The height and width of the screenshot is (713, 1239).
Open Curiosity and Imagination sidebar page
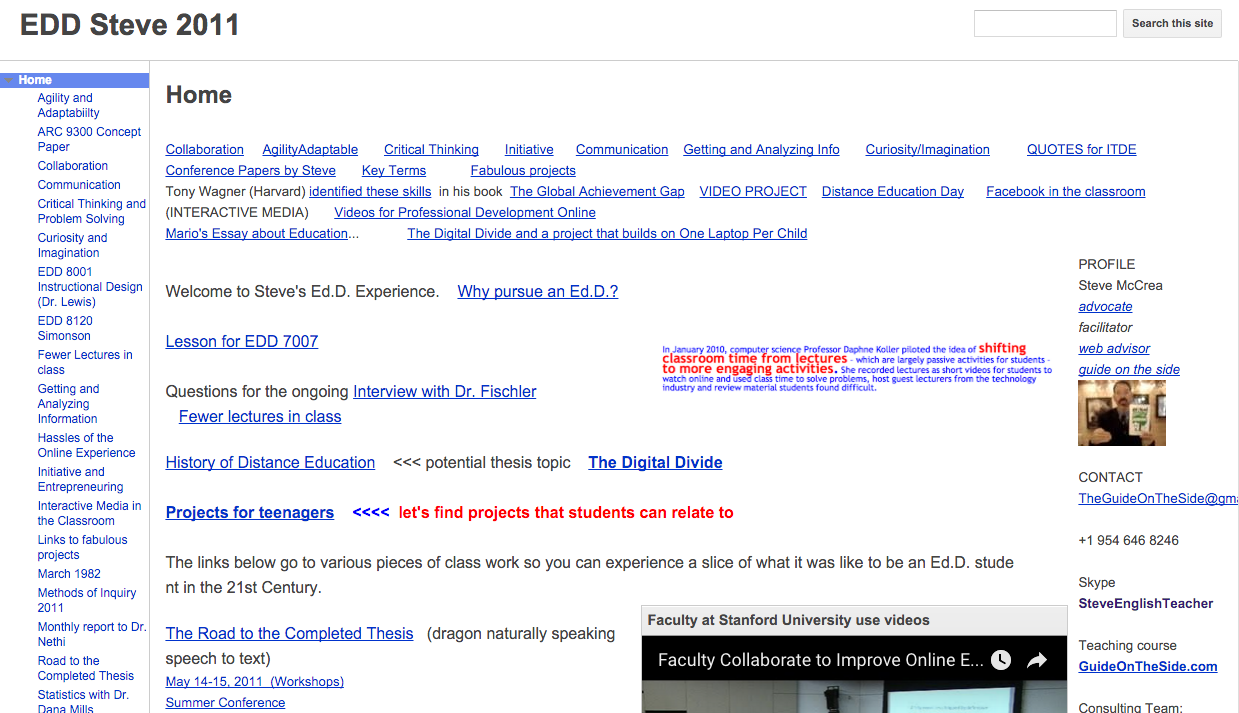72,245
